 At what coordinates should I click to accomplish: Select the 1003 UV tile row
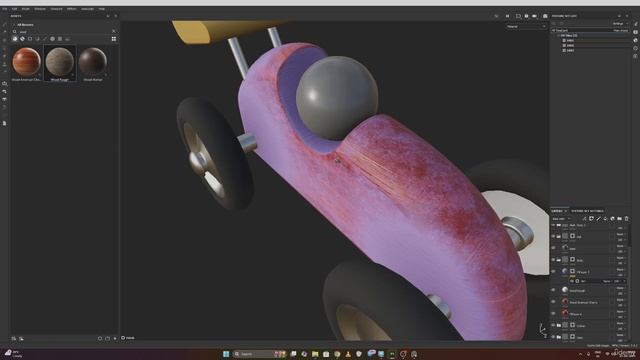tap(570, 50)
